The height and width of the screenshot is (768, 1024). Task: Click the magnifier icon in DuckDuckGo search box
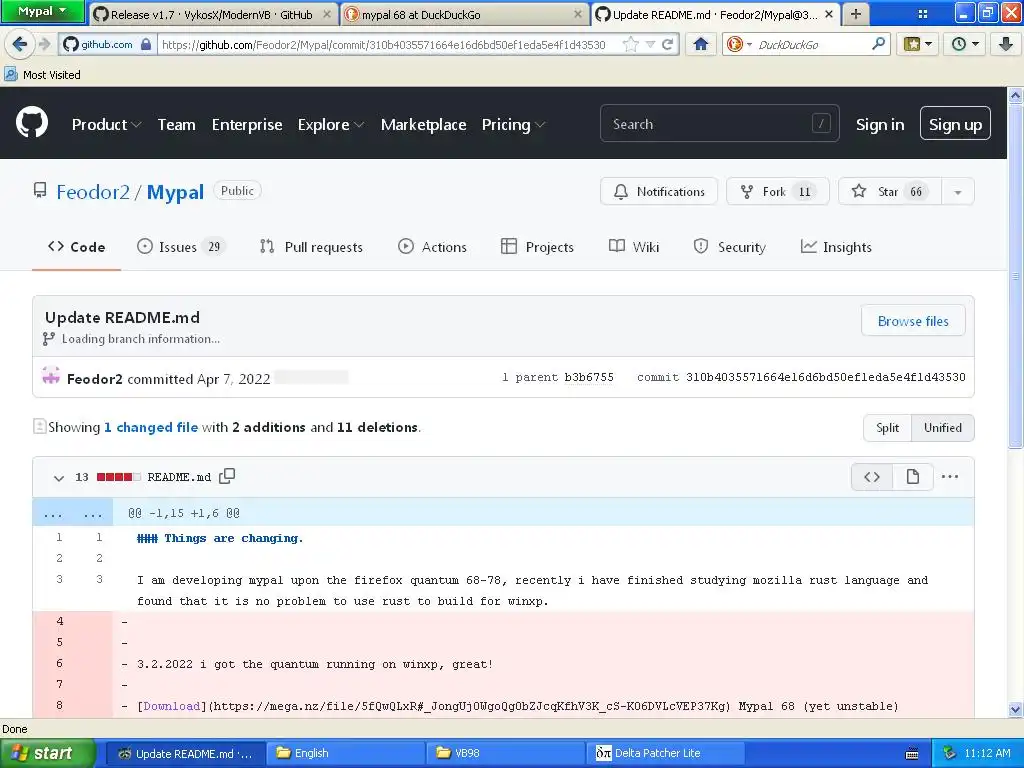click(878, 44)
